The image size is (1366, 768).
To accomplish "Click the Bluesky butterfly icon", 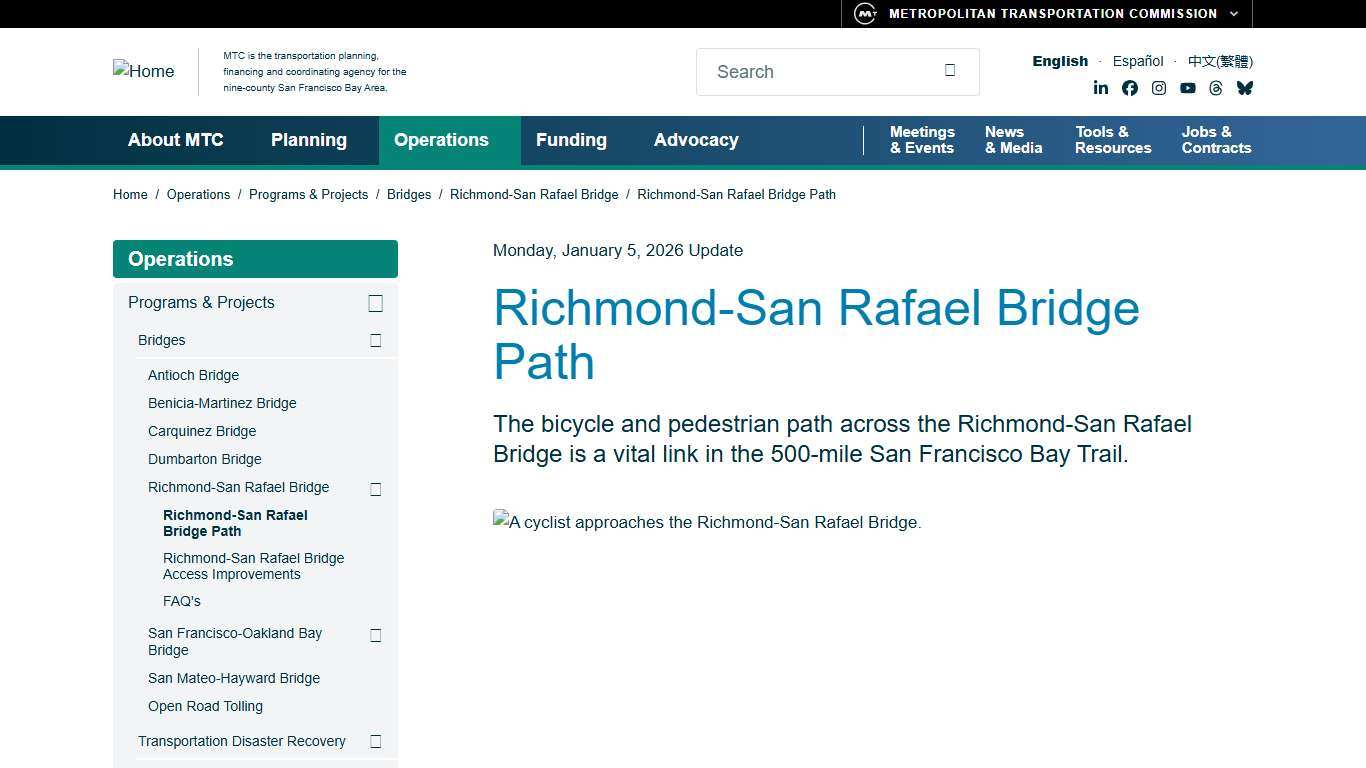I will click(x=1244, y=88).
